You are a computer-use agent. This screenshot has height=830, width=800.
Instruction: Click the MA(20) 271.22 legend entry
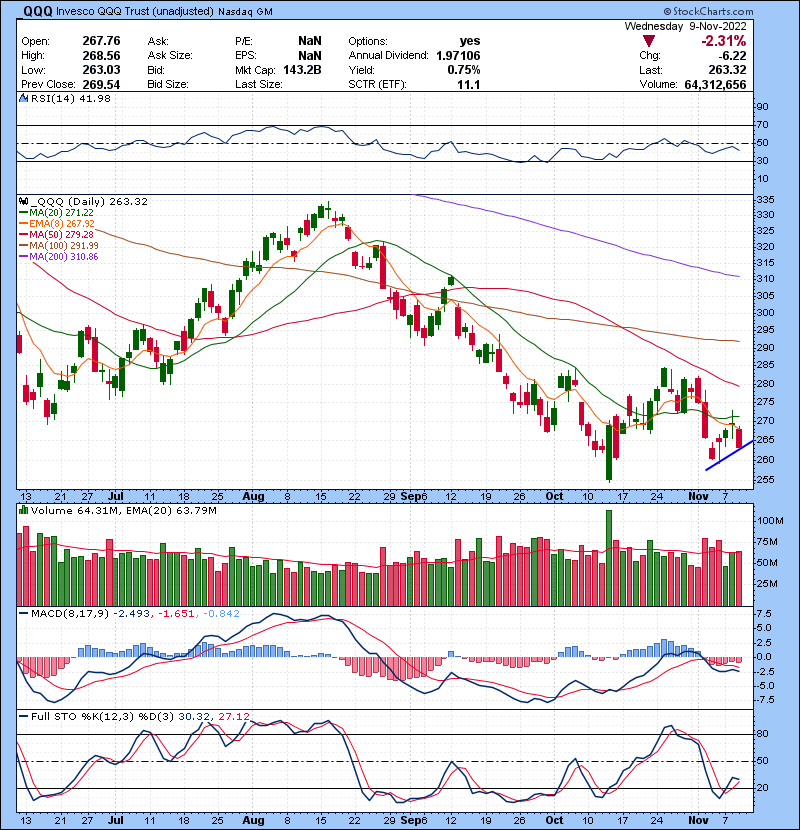(x=56, y=212)
